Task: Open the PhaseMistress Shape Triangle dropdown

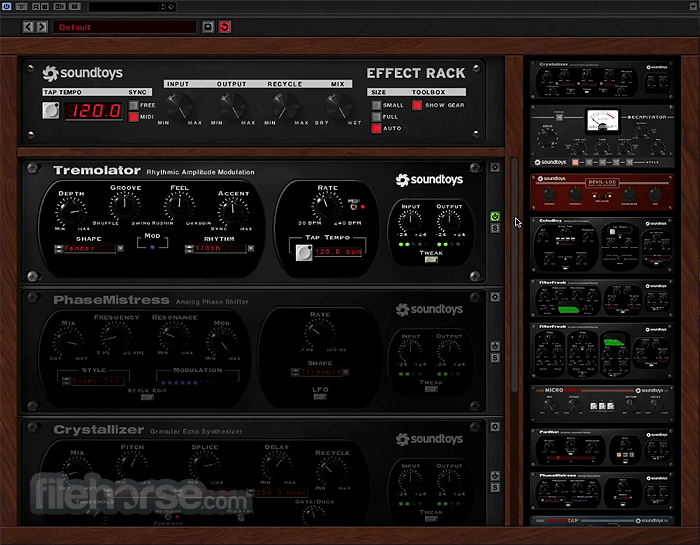Action: (346, 372)
